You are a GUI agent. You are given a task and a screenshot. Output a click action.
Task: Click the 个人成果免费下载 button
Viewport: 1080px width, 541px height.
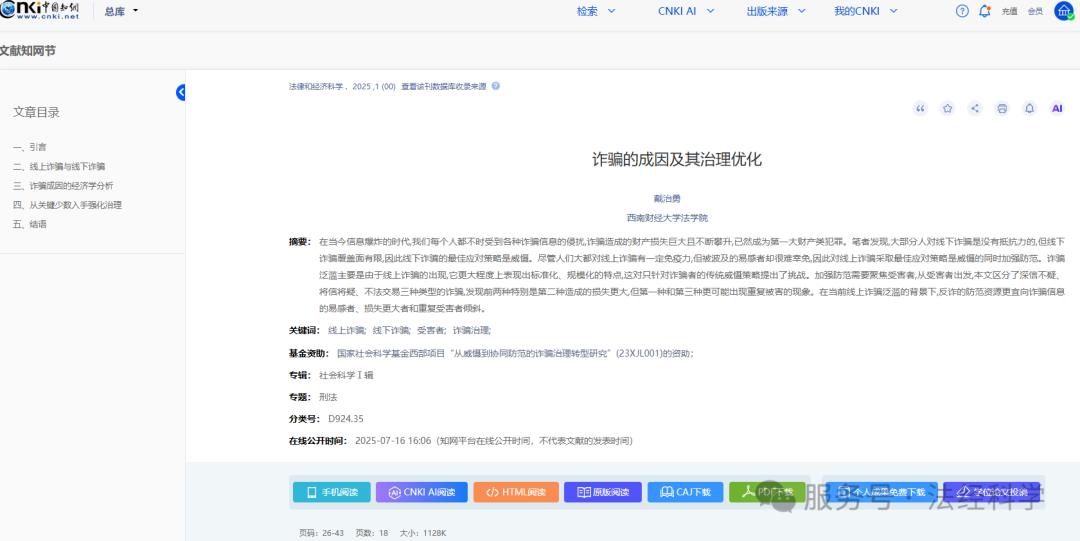(x=881, y=492)
